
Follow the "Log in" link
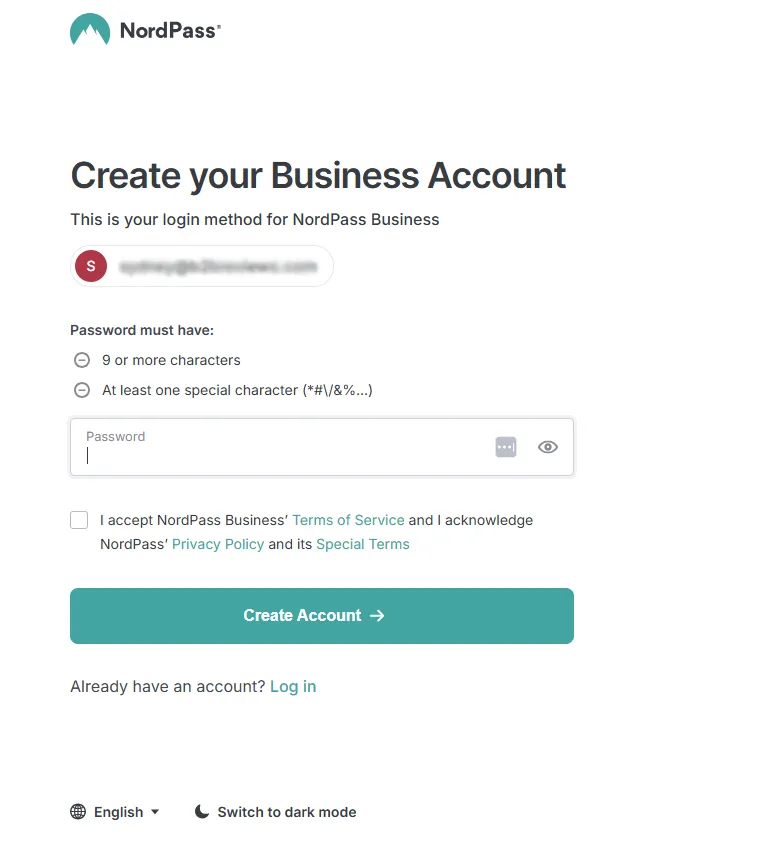[x=293, y=686]
